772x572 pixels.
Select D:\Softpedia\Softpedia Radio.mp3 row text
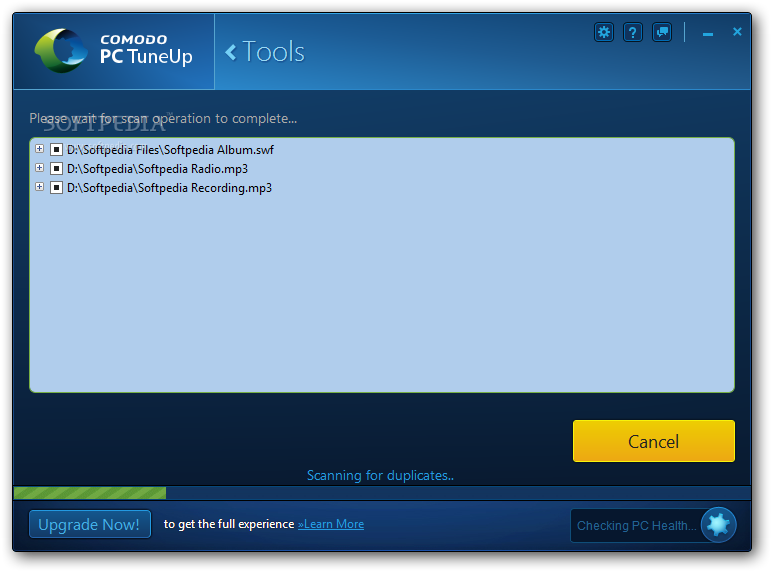click(x=158, y=169)
